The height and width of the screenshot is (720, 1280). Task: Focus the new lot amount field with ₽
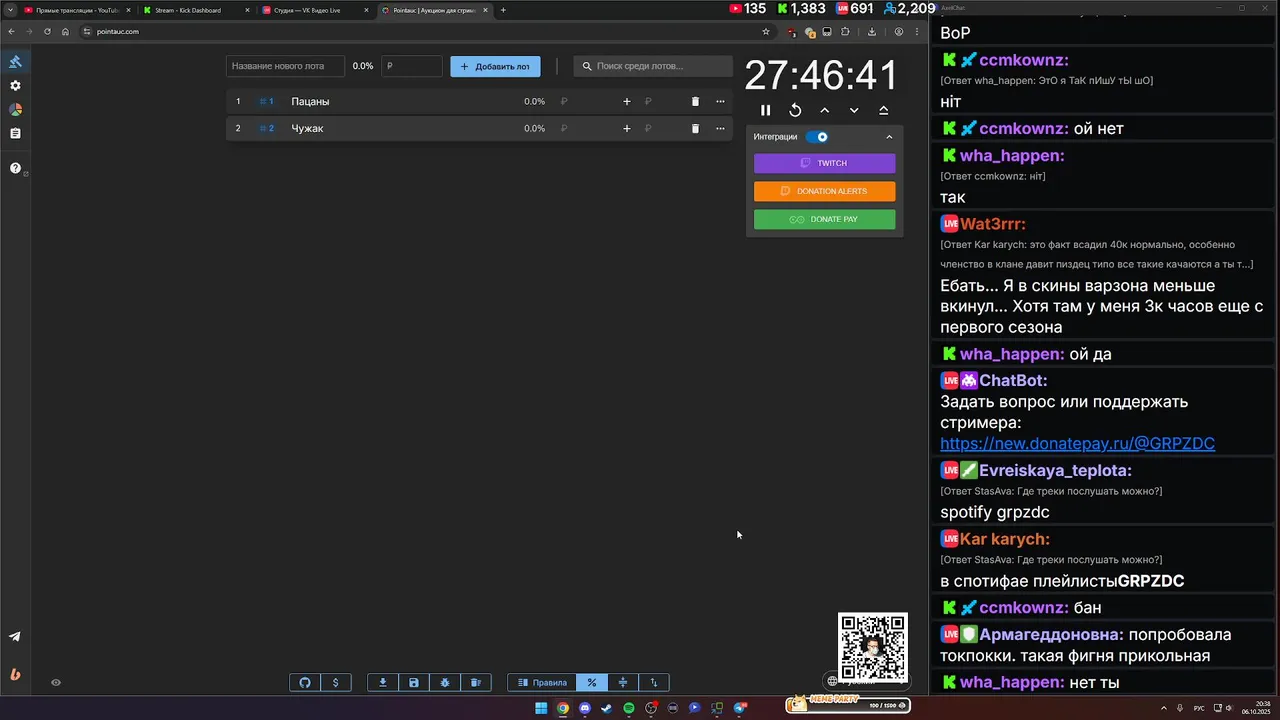point(411,66)
